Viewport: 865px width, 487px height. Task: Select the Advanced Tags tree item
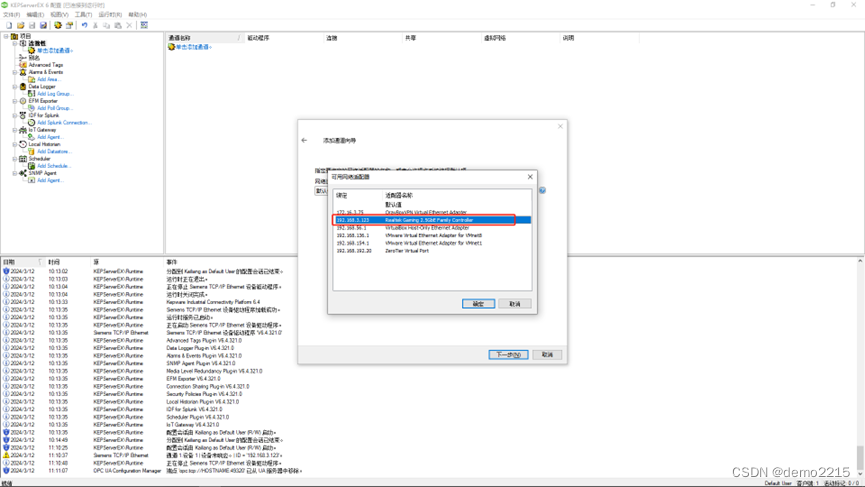(x=46, y=65)
